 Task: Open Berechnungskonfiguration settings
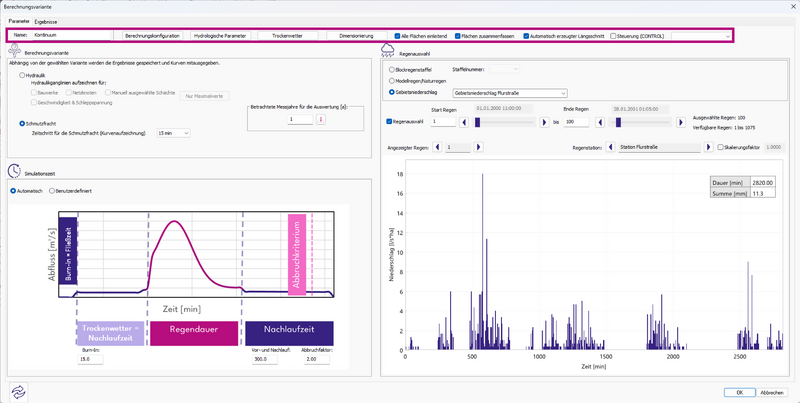point(153,36)
